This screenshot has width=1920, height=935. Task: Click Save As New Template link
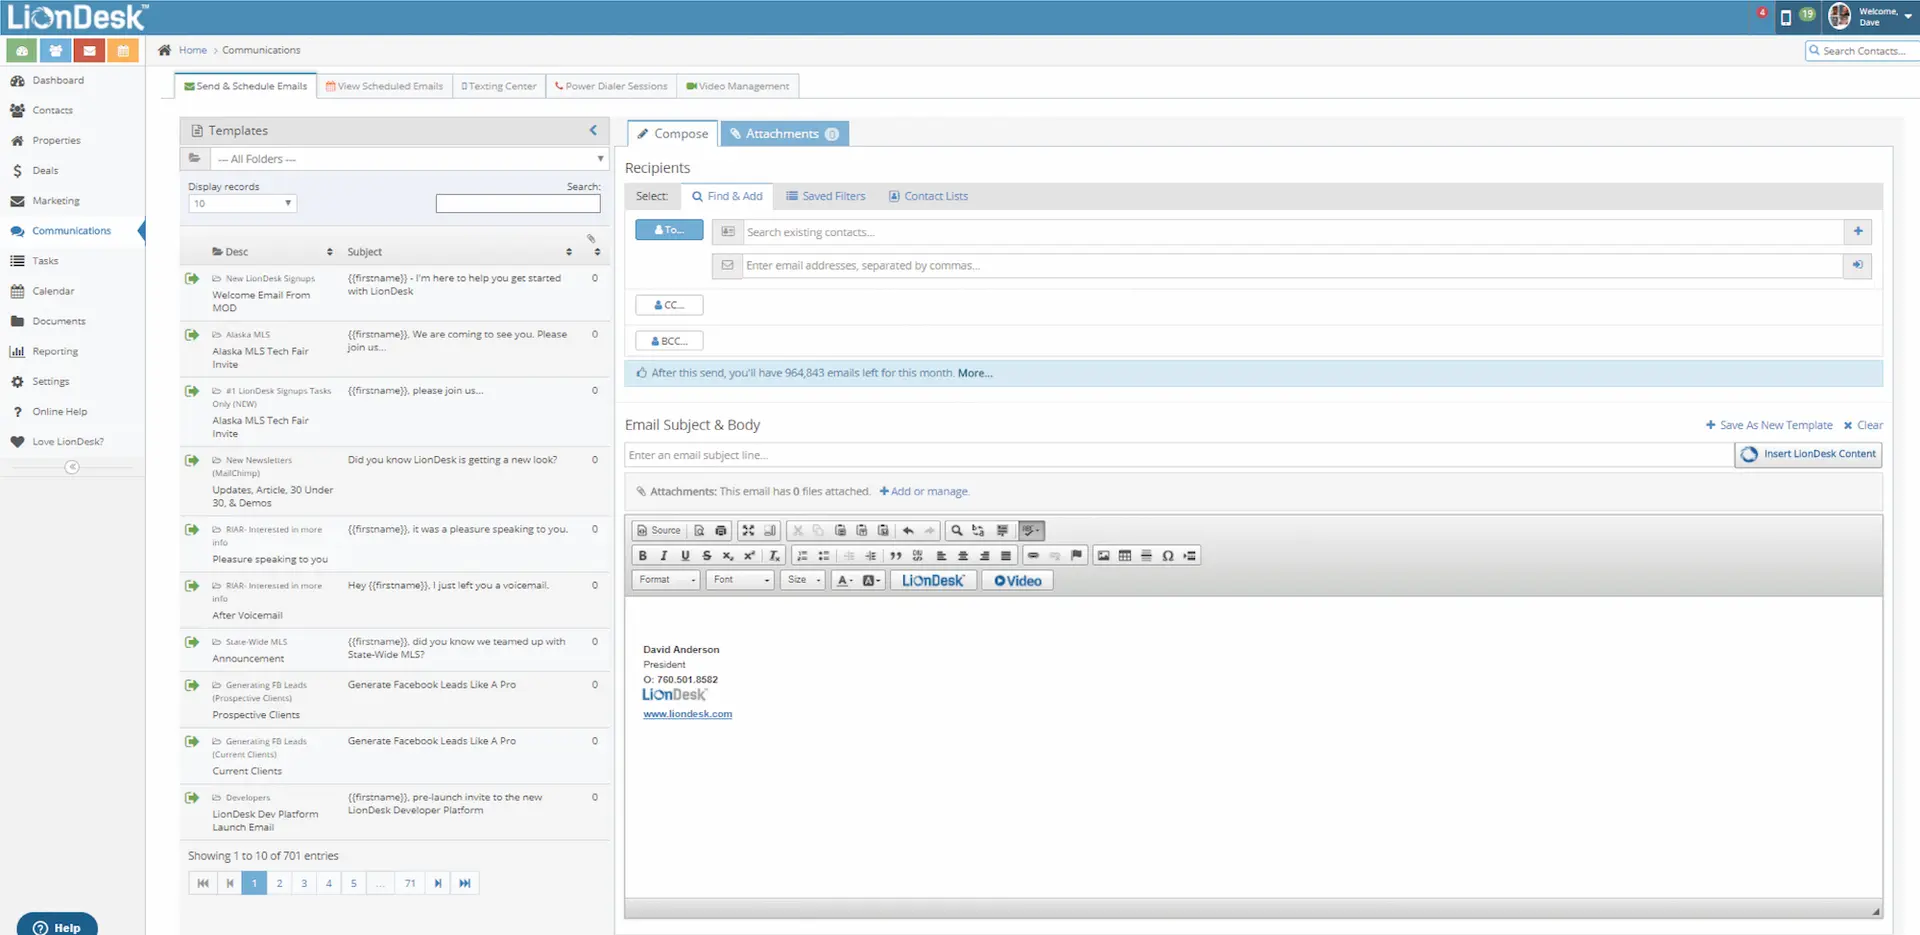[x=1769, y=425]
